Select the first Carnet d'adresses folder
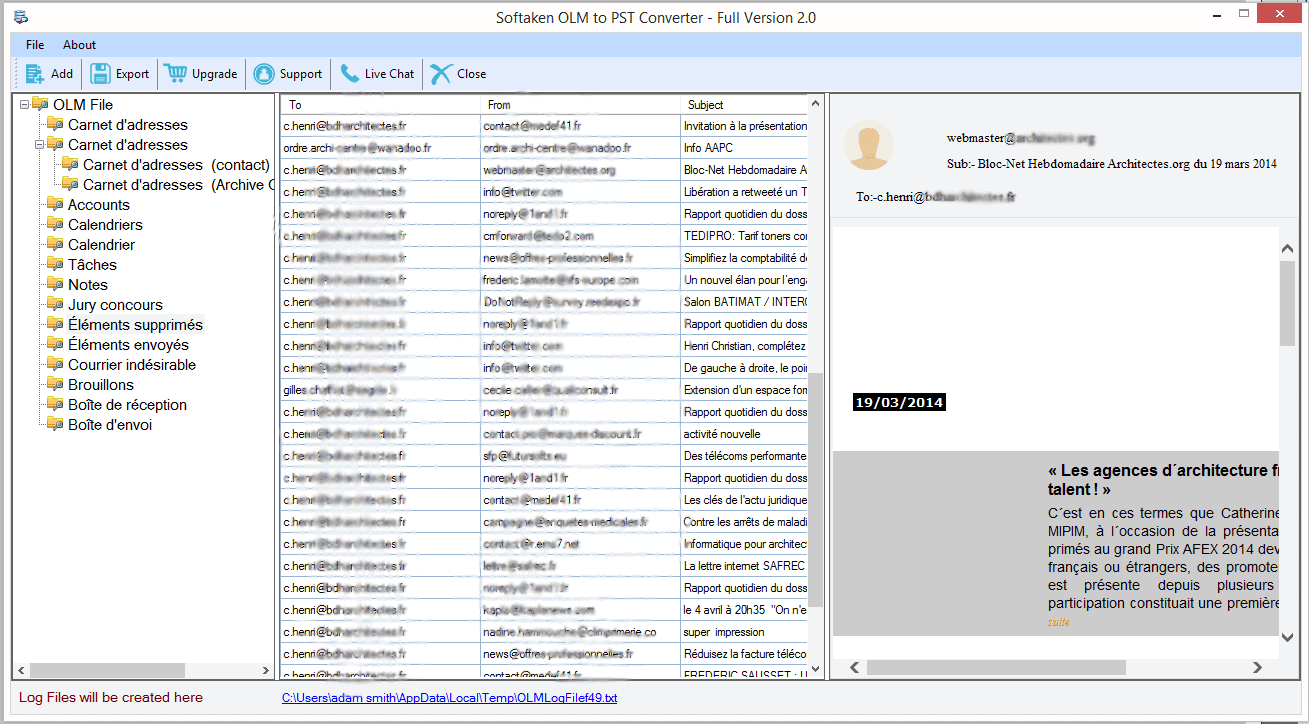This screenshot has height=724, width=1309. [x=127, y=125]
